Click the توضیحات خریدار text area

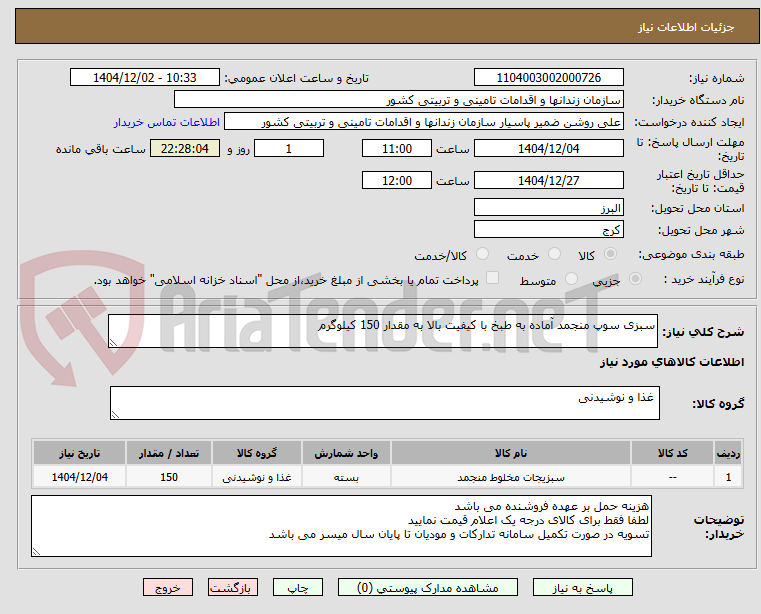pos(341,526)
